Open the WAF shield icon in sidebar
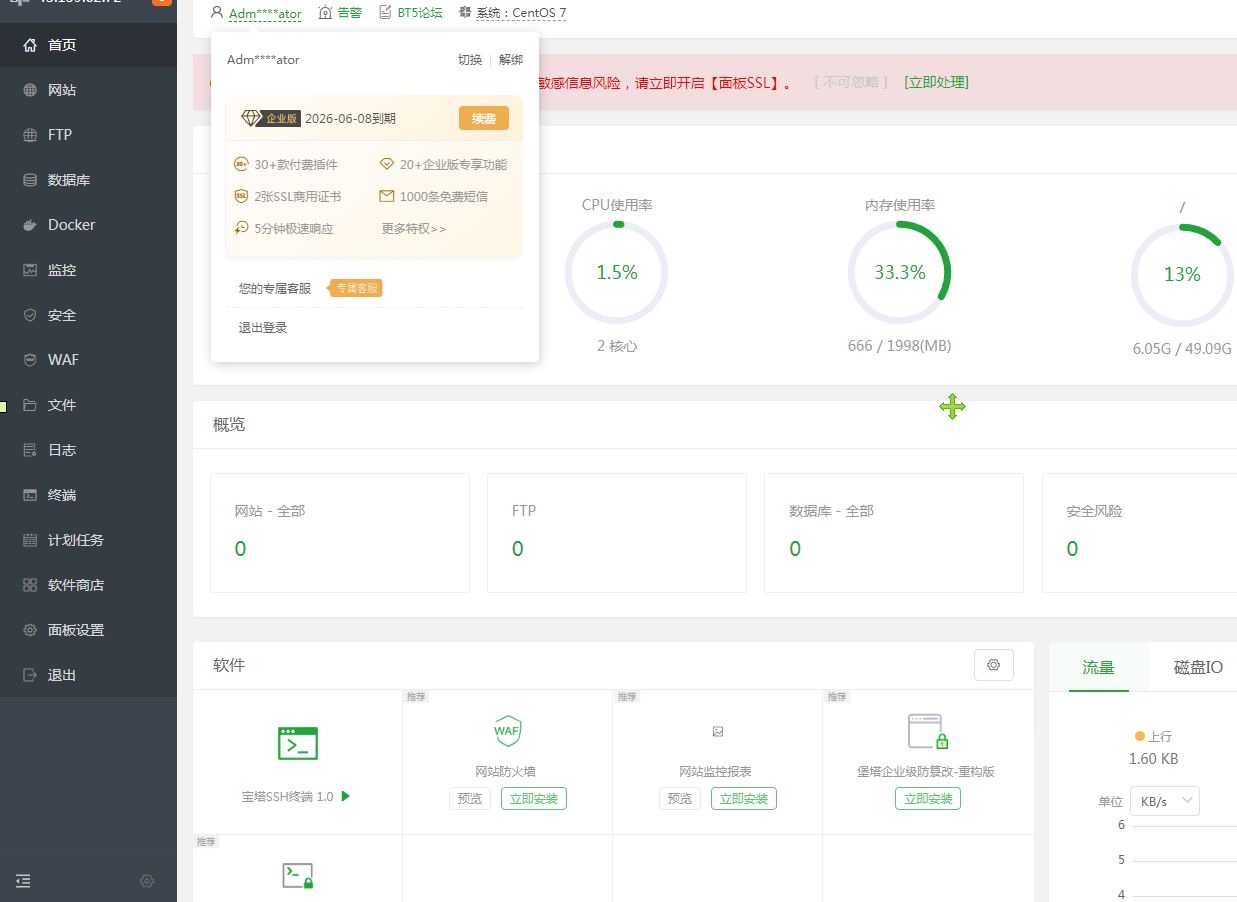This screenshot has width=1237, height=902. coord(30,360)
